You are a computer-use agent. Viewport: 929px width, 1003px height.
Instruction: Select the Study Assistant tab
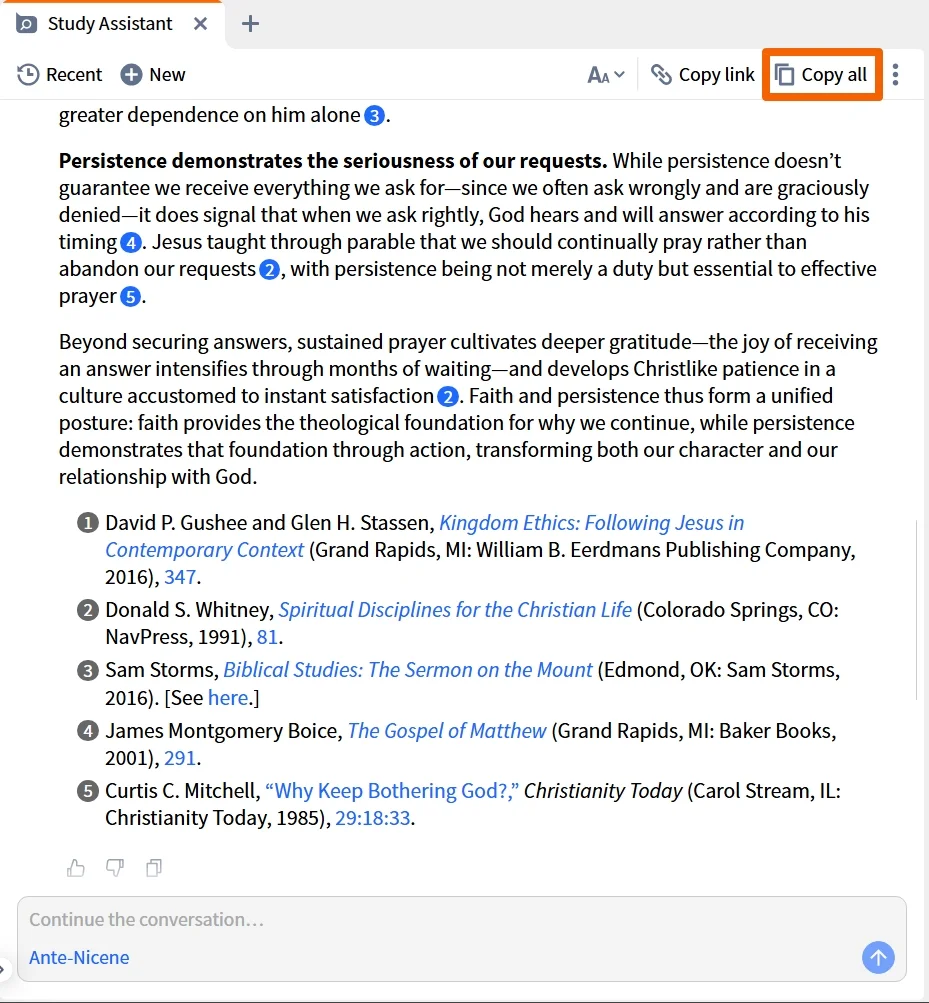(x=110, y=24)
